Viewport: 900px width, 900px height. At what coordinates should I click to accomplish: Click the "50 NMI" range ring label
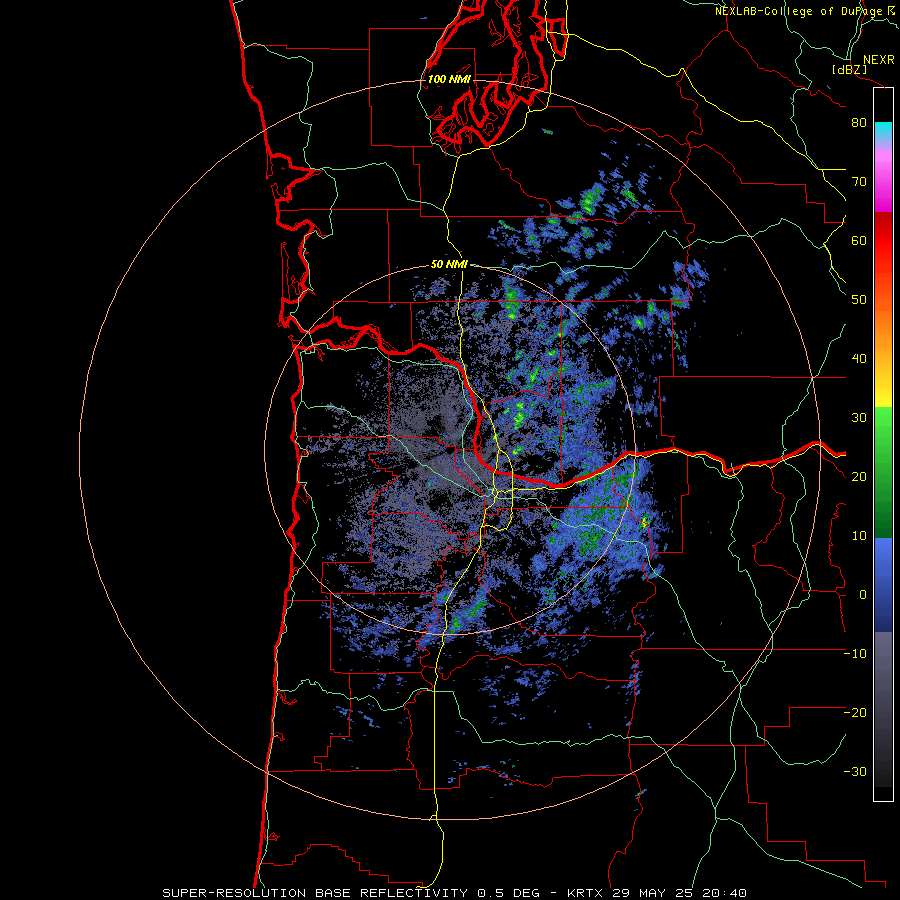449,265
